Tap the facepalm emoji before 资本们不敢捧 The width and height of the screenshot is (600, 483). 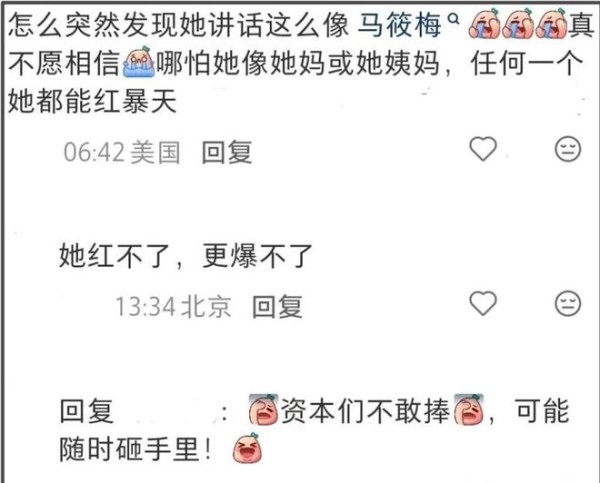[264, 410]
